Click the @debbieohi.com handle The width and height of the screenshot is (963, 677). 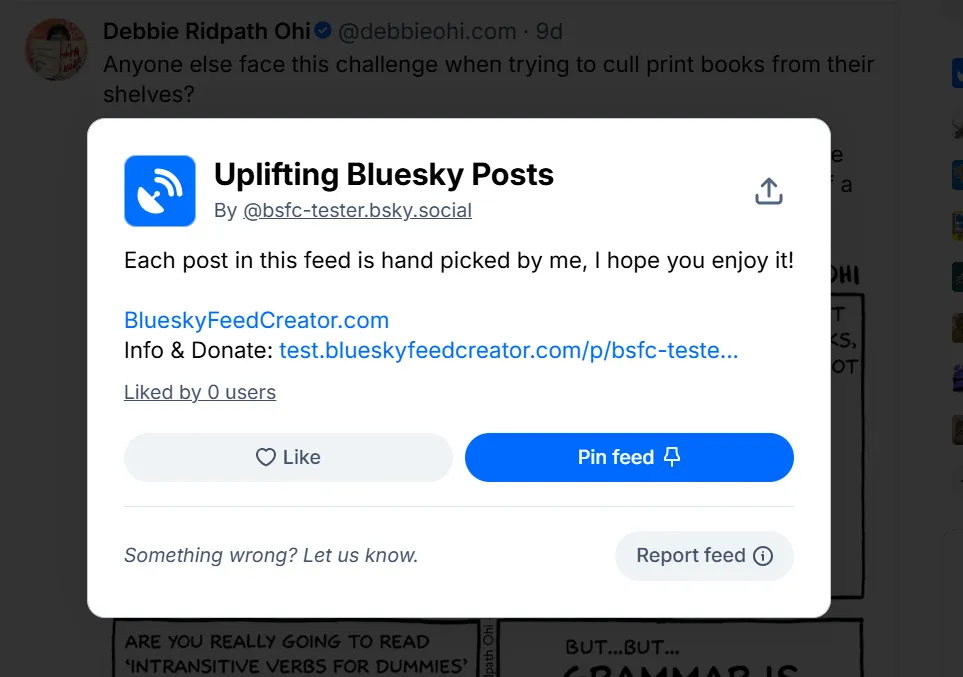(x=427, y=32)
